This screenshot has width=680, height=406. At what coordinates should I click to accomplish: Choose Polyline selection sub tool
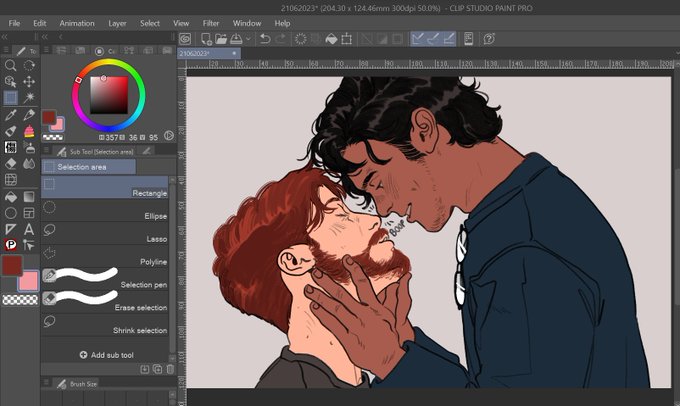click(105, 256)
